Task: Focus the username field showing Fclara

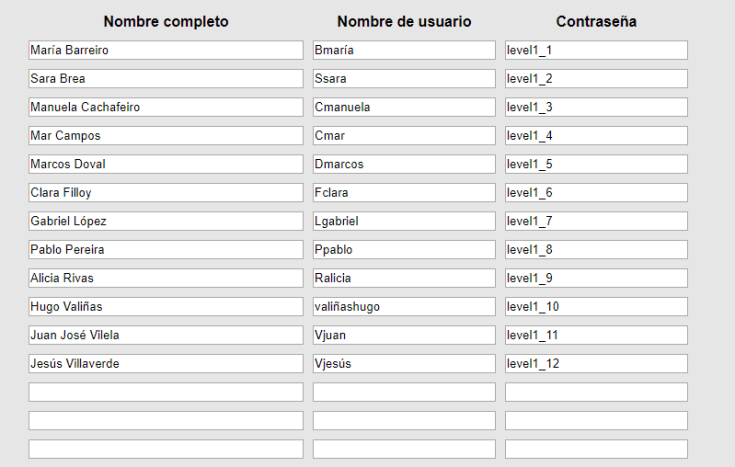Action: pyautogui.click(x=403, y=193)
